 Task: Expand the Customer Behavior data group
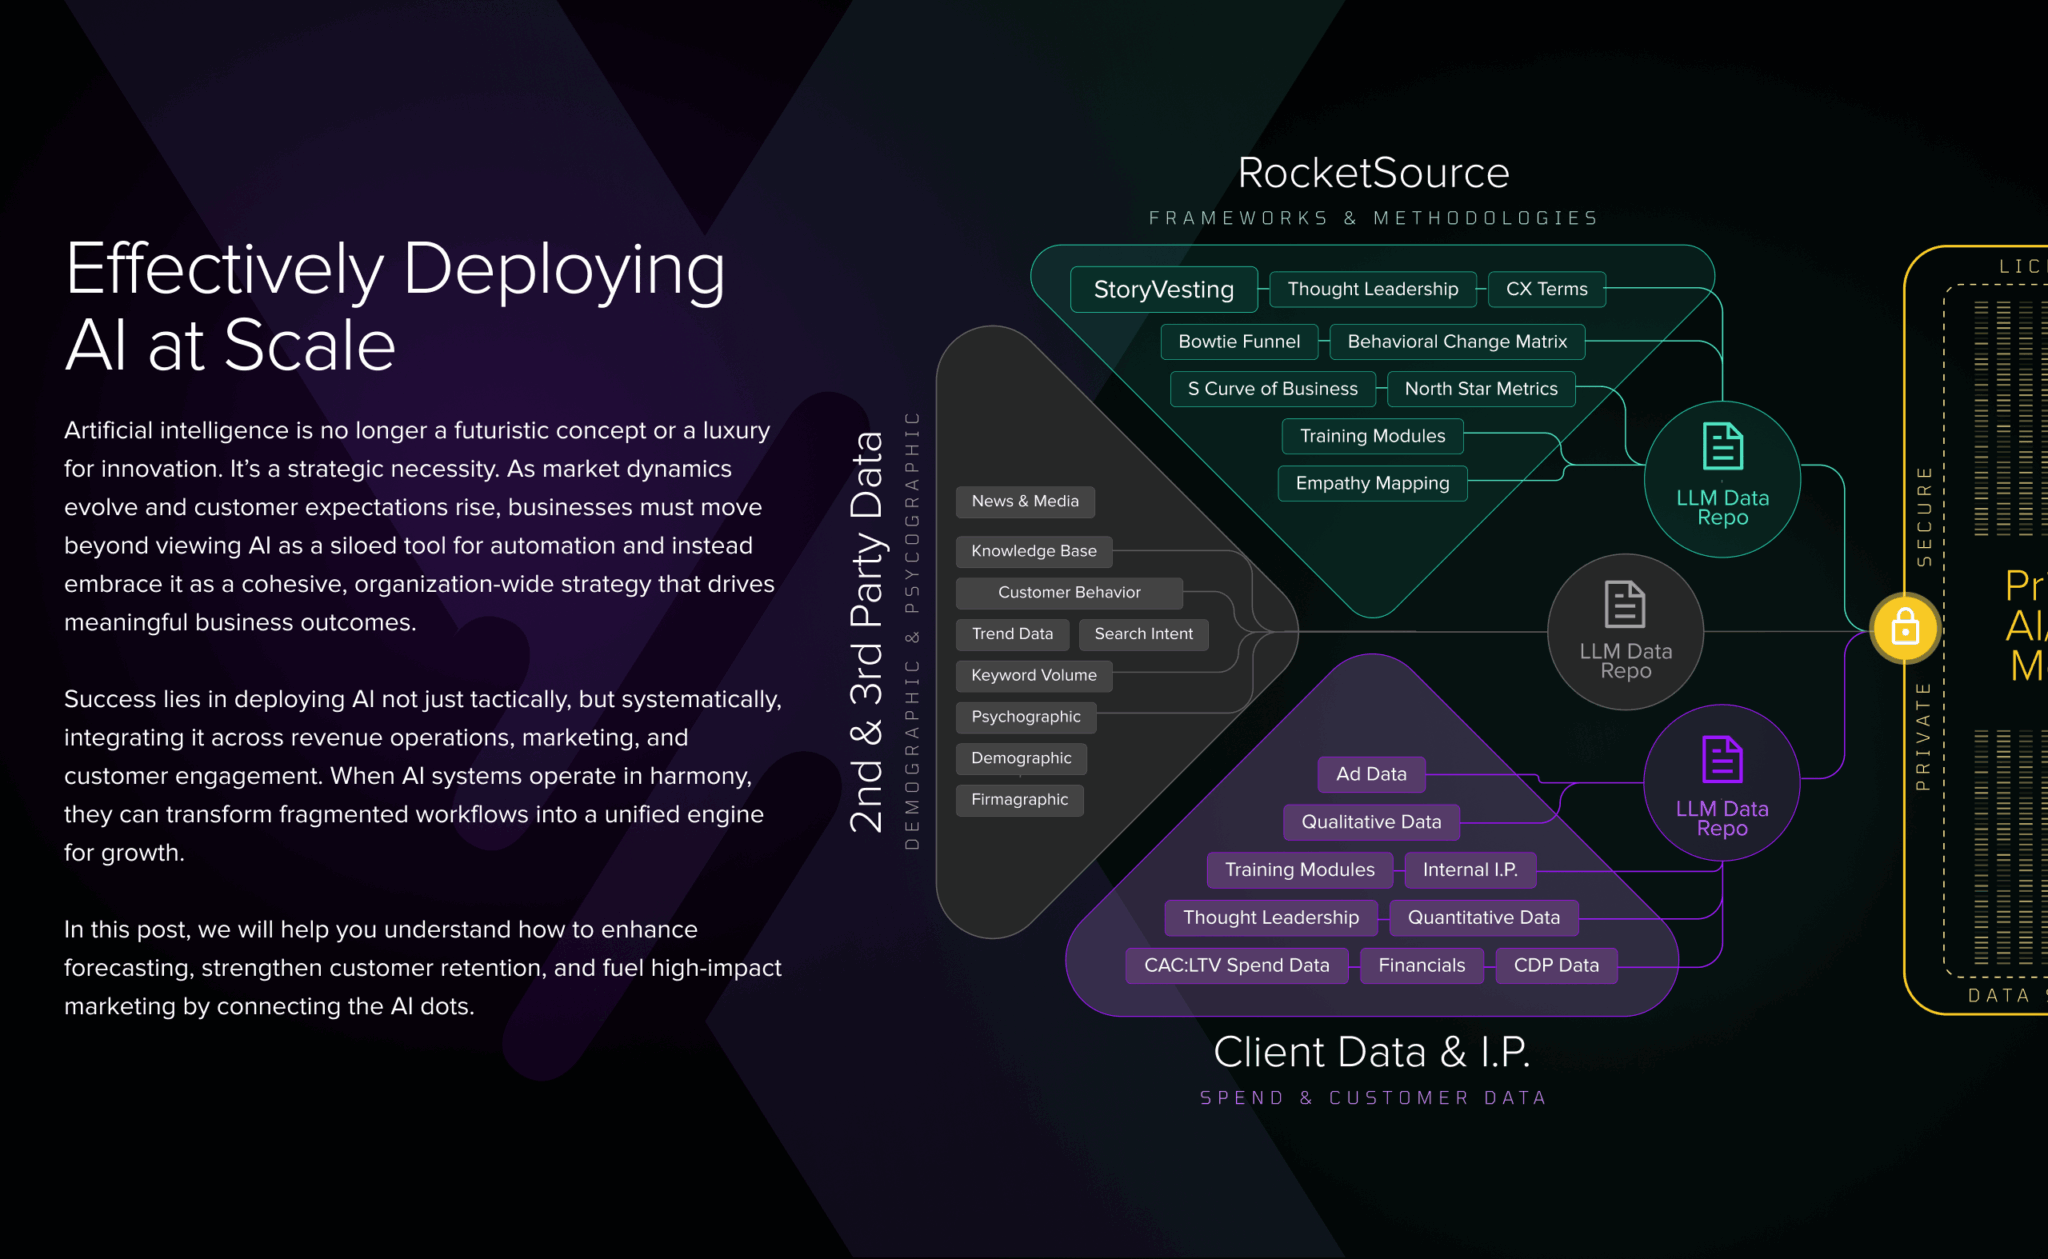[x=1068, y=592]
